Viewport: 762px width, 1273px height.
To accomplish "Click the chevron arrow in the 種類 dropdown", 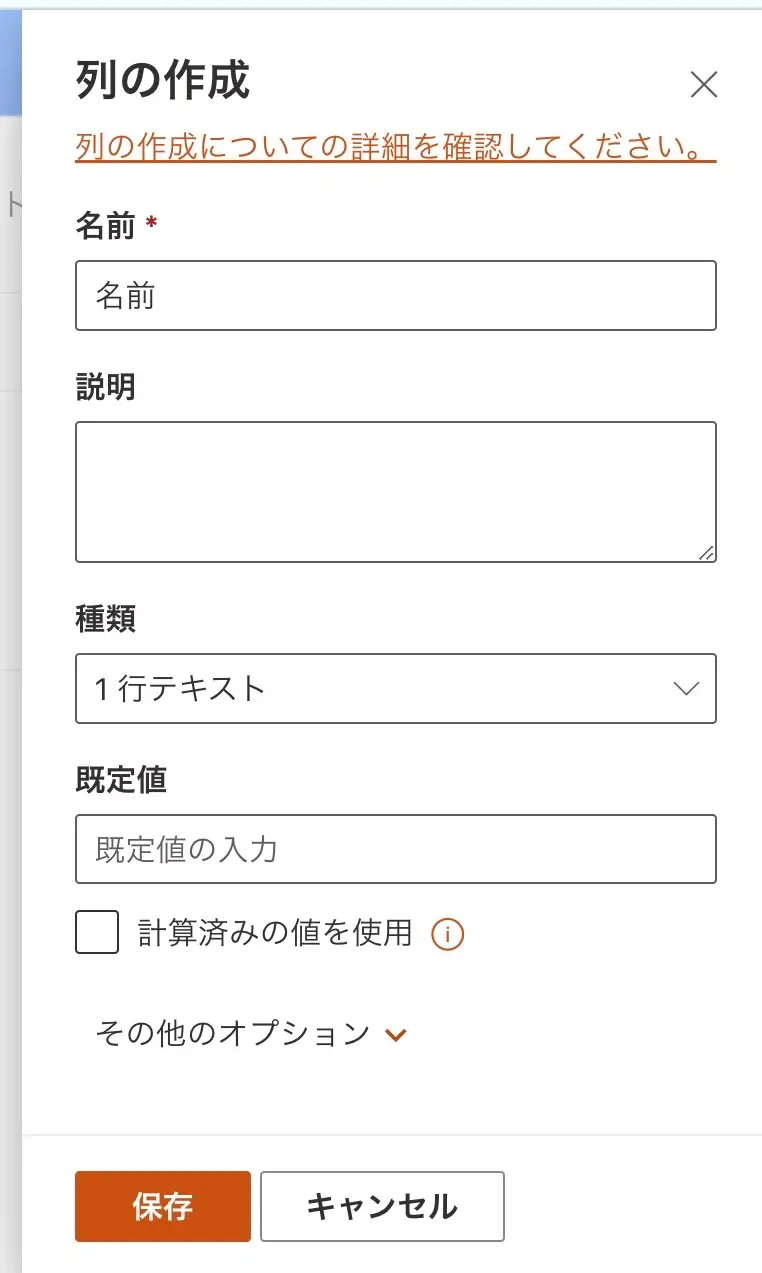I will pyautogui.click(x=685, y=688).
